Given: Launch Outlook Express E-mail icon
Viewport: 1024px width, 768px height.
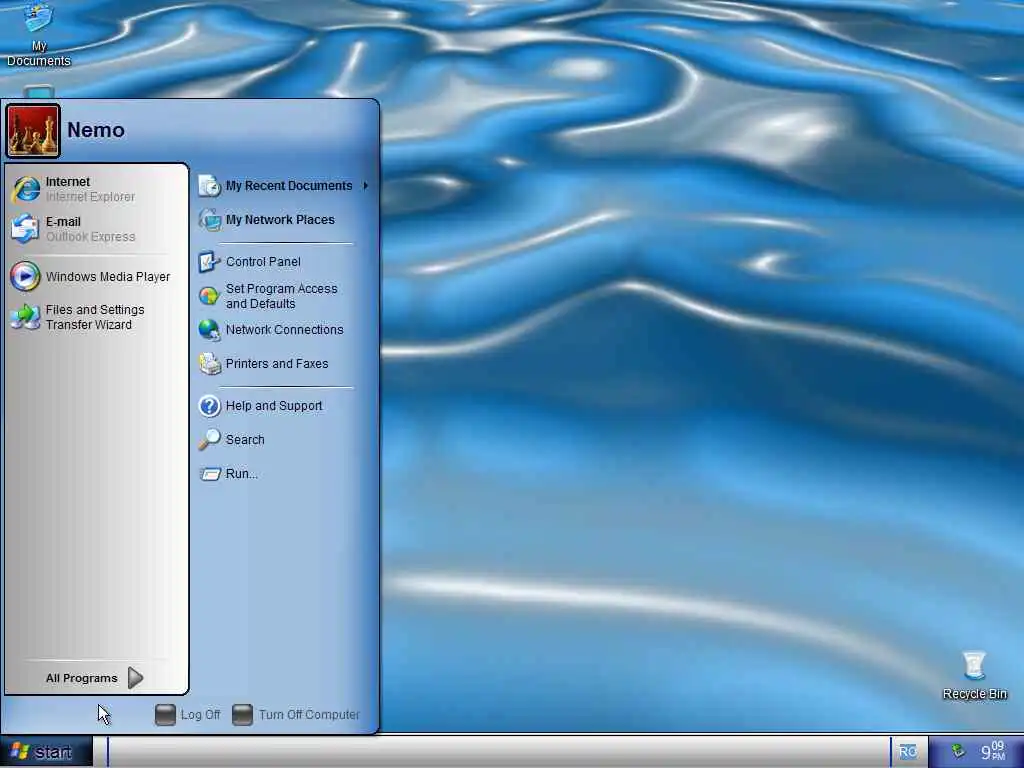Looking at the screenshot, I should [25, 229].
